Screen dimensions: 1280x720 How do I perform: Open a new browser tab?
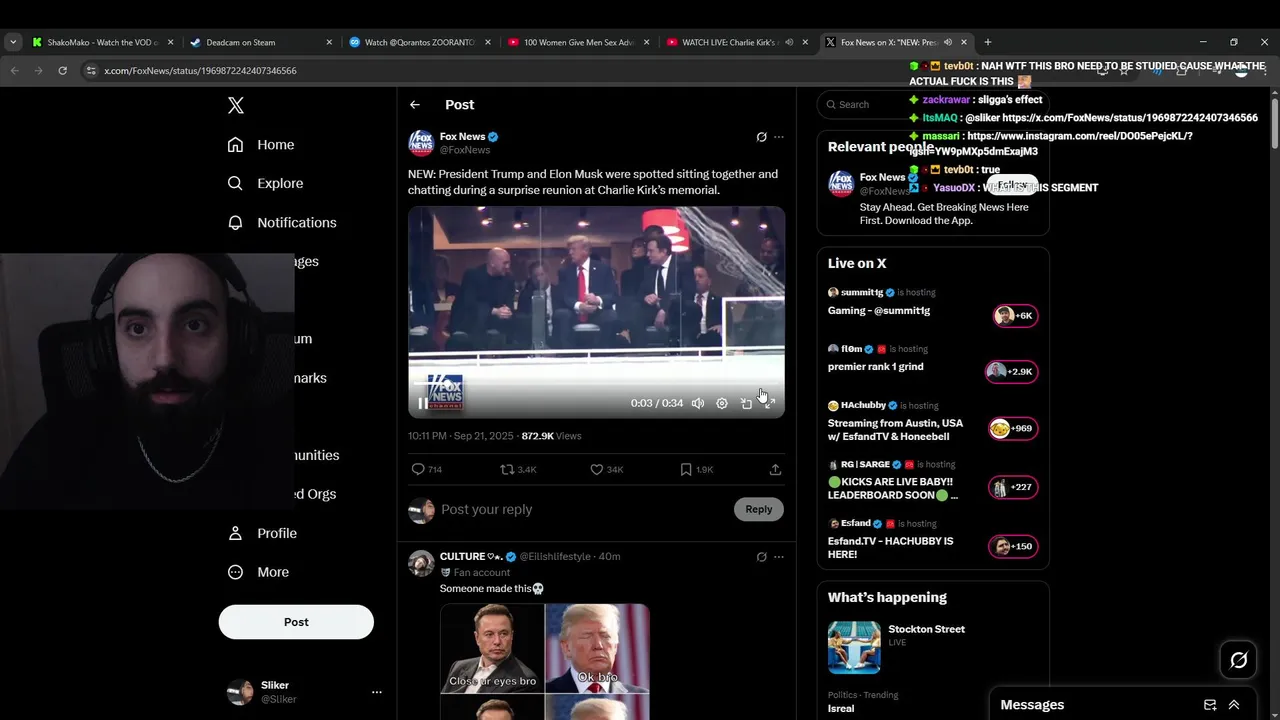pos(988,42)
